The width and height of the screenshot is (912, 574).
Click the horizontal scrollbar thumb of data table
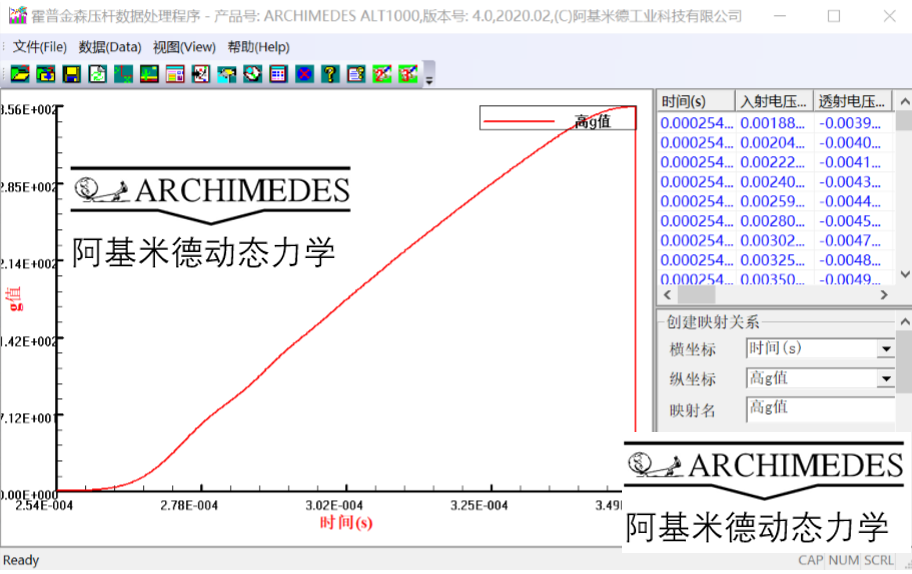696,295
